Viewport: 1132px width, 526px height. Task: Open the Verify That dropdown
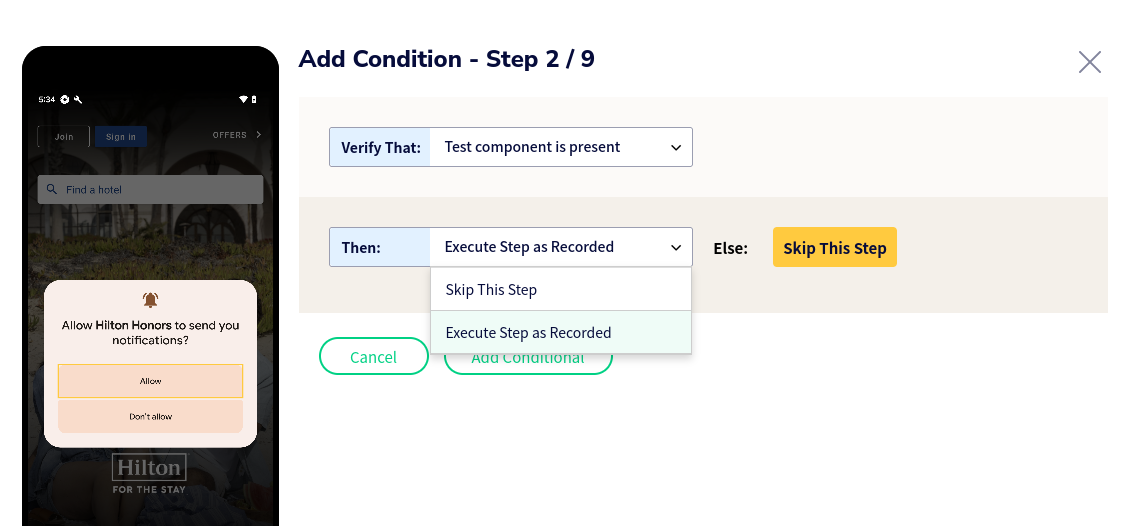(510, 147)
